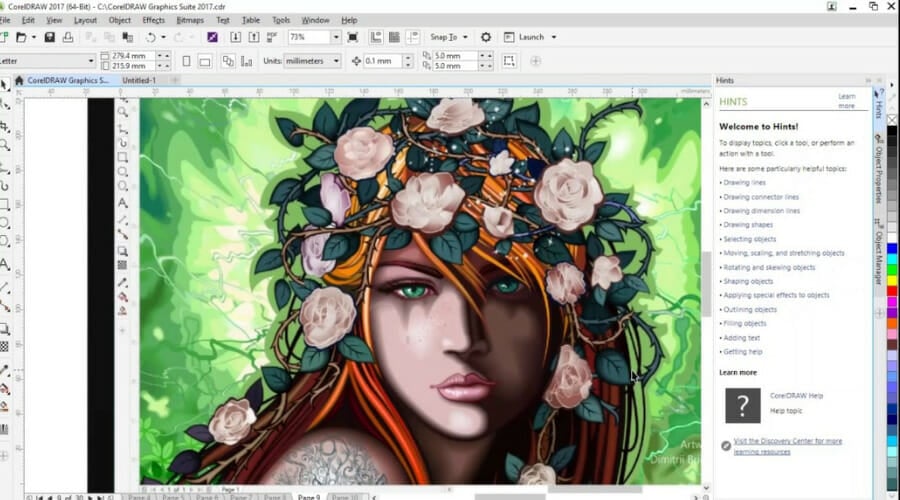Expand the Undo history dropdown arrow
This screenshot has height=500, width=900.
[163, 37]
